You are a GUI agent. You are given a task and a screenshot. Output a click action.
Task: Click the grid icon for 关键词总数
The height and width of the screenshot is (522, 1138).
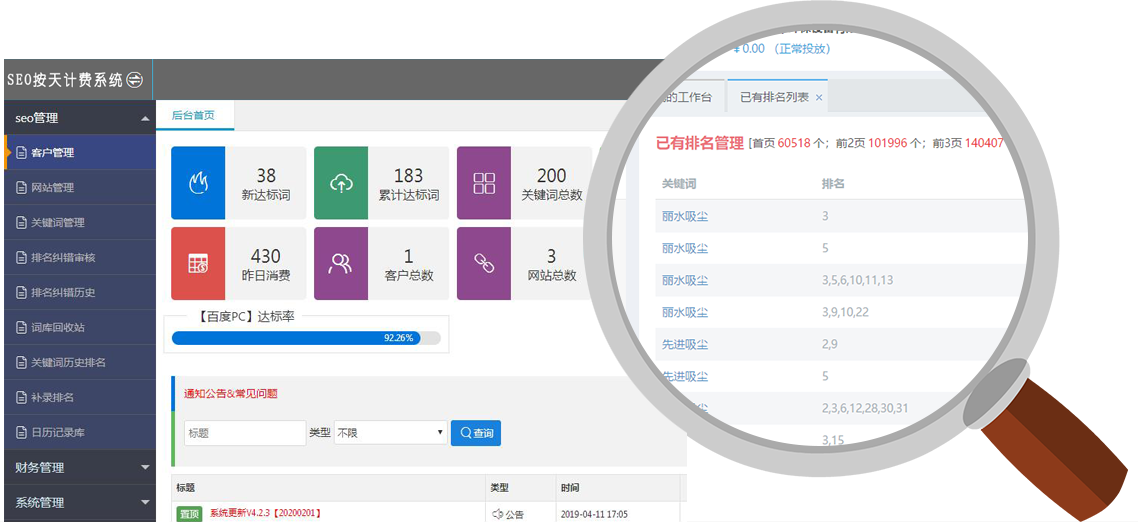pos(484,182)
